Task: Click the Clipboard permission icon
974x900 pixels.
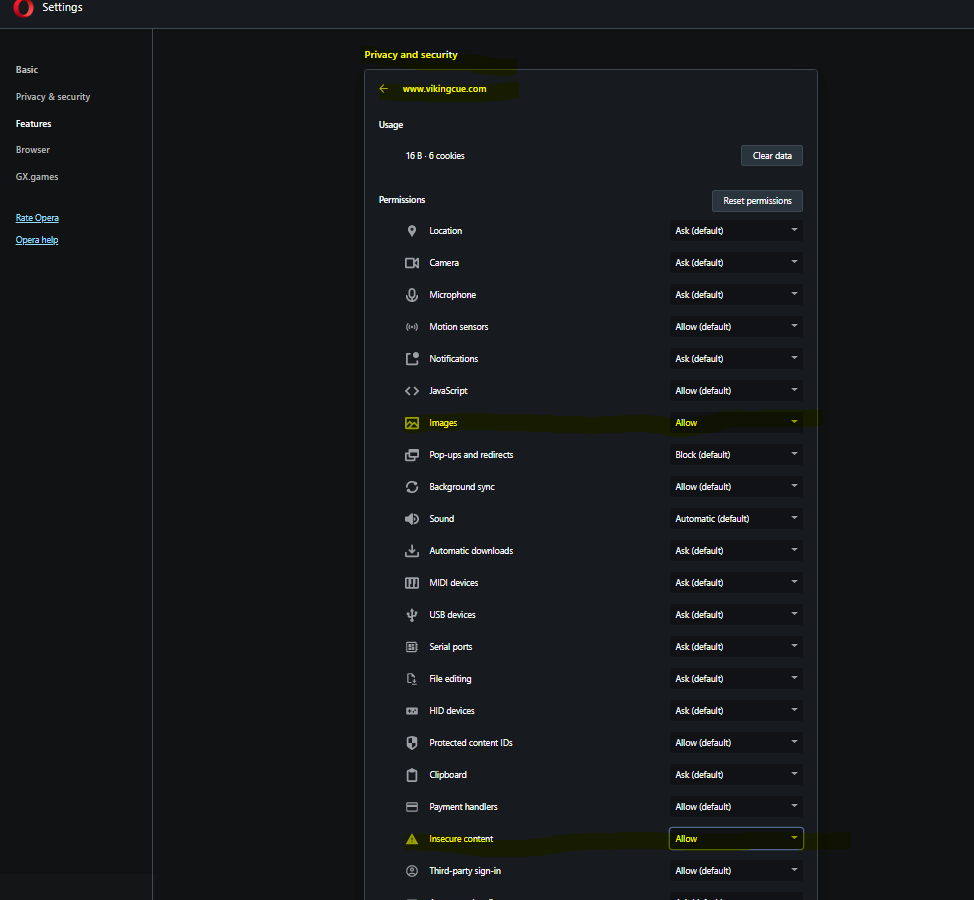Action: point(411,775)
